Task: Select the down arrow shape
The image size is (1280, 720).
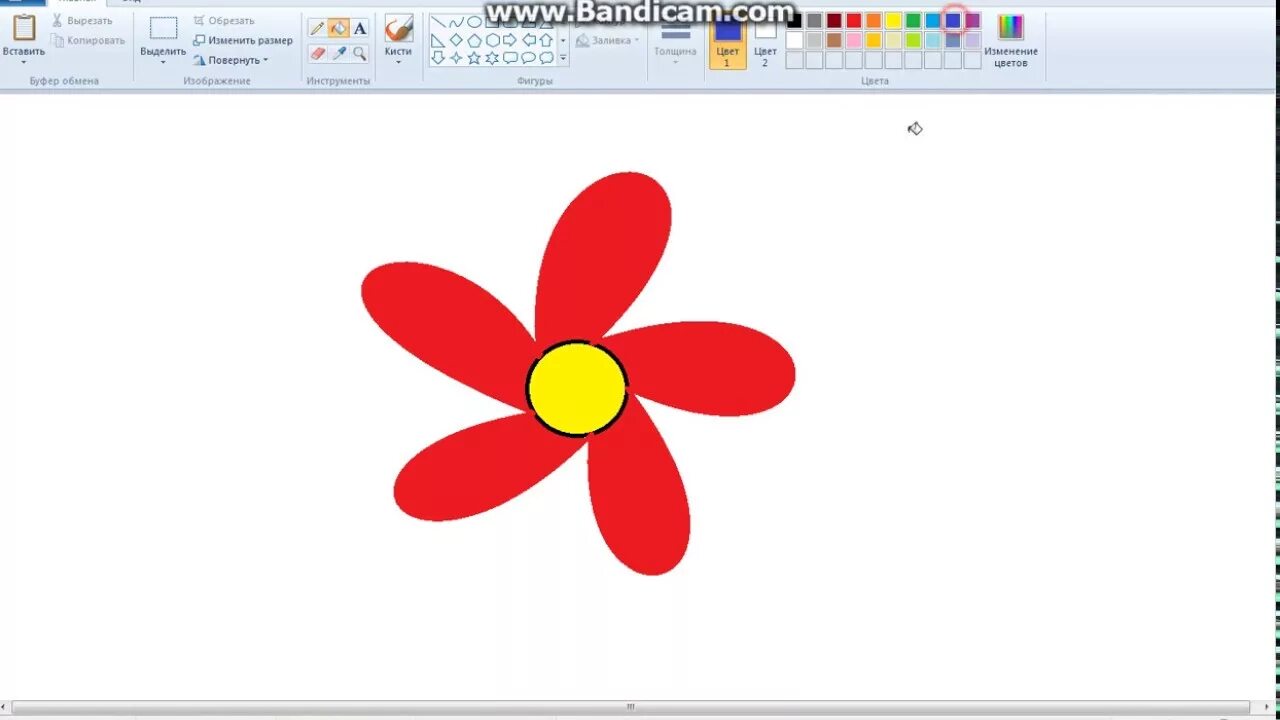Action: [x=438, y=58]
